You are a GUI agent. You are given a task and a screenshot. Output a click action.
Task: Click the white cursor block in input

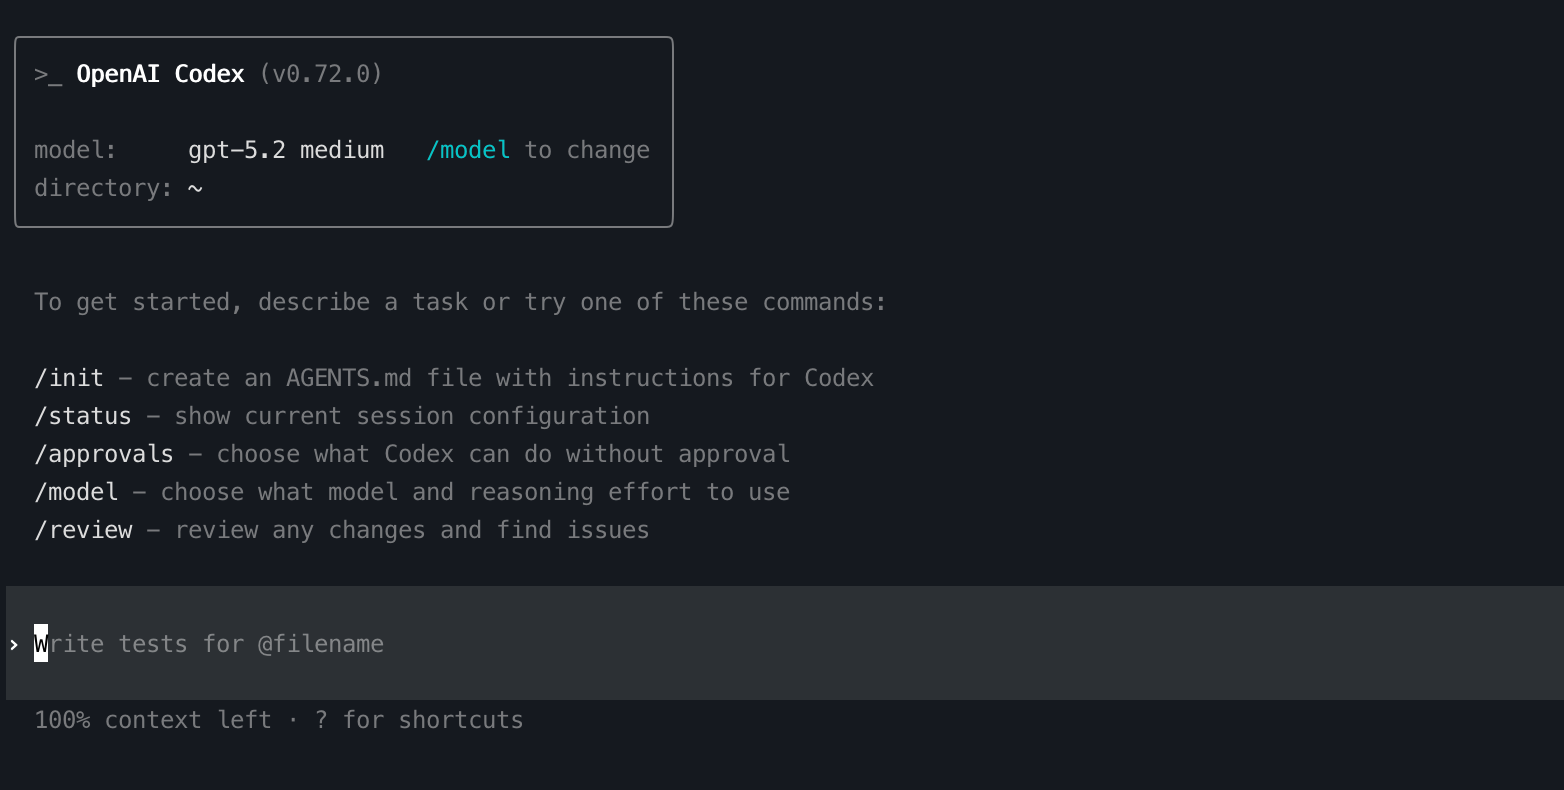(40, 644)
